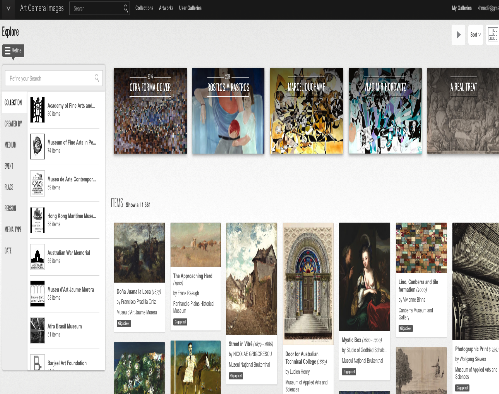The width and height of the screenshot is (499, 394).
Task: Click the Academy of Fine Arts collection logo
Action: pos(37,110)
